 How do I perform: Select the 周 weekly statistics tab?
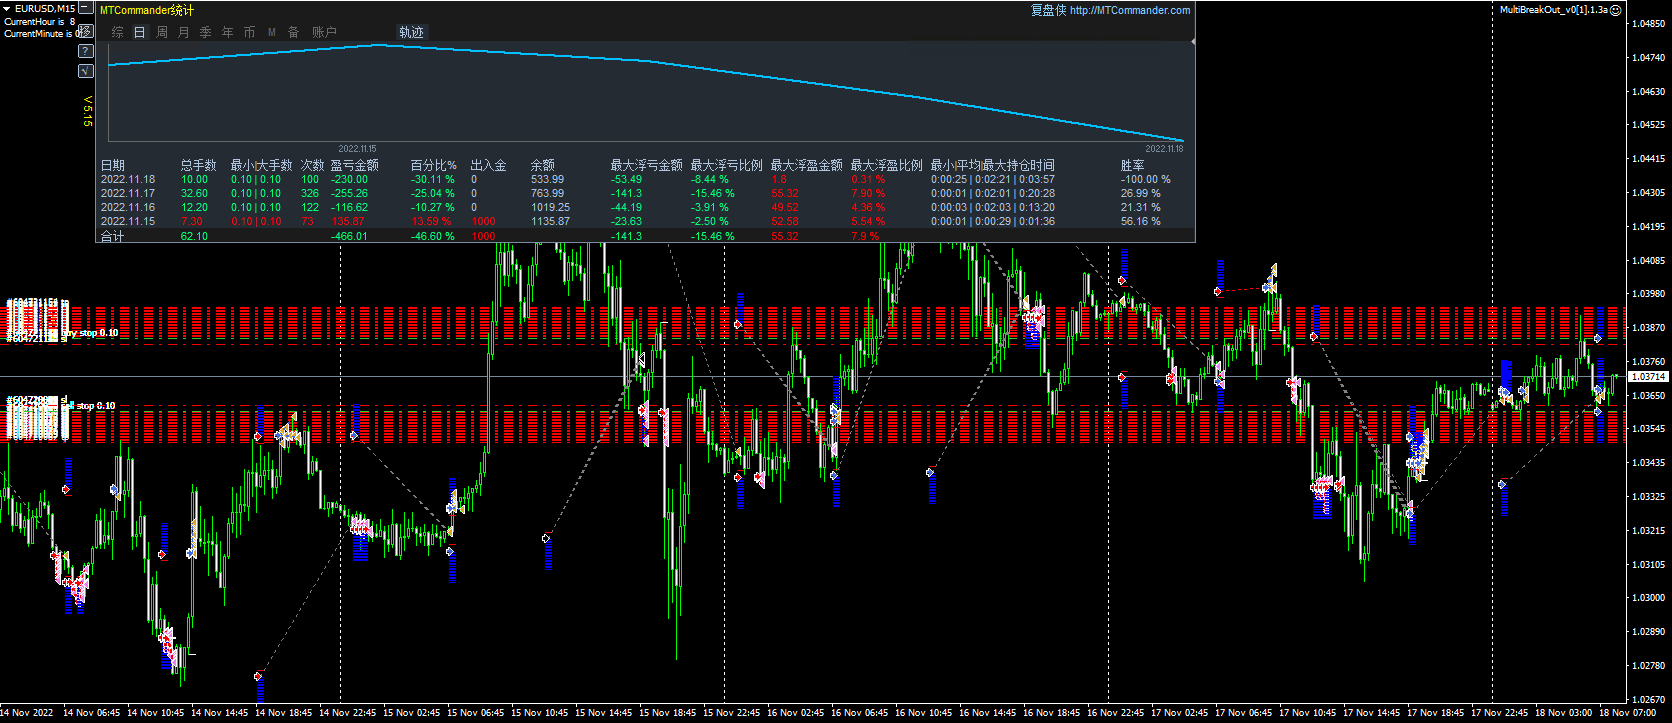click(162, 32)
